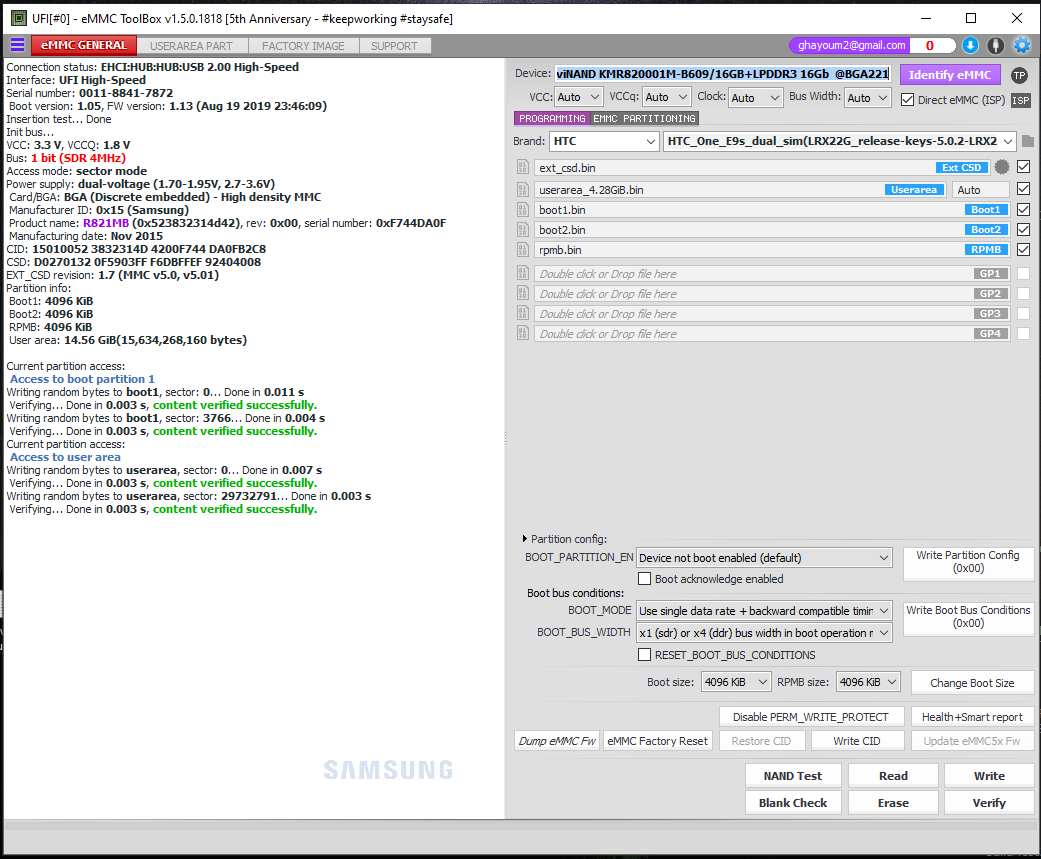Uncheck the boot2.bin row checkbox
Image resolution: width=1041 pixels, height=859 pixels.
click(x=1024, y=230)
